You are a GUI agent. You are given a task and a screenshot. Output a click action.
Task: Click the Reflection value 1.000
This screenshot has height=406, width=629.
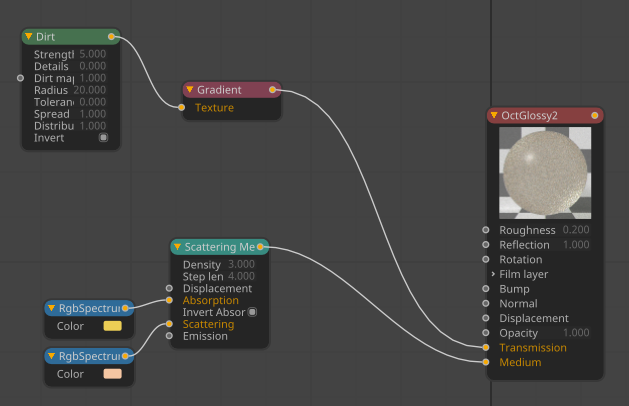tap(576, 244)
